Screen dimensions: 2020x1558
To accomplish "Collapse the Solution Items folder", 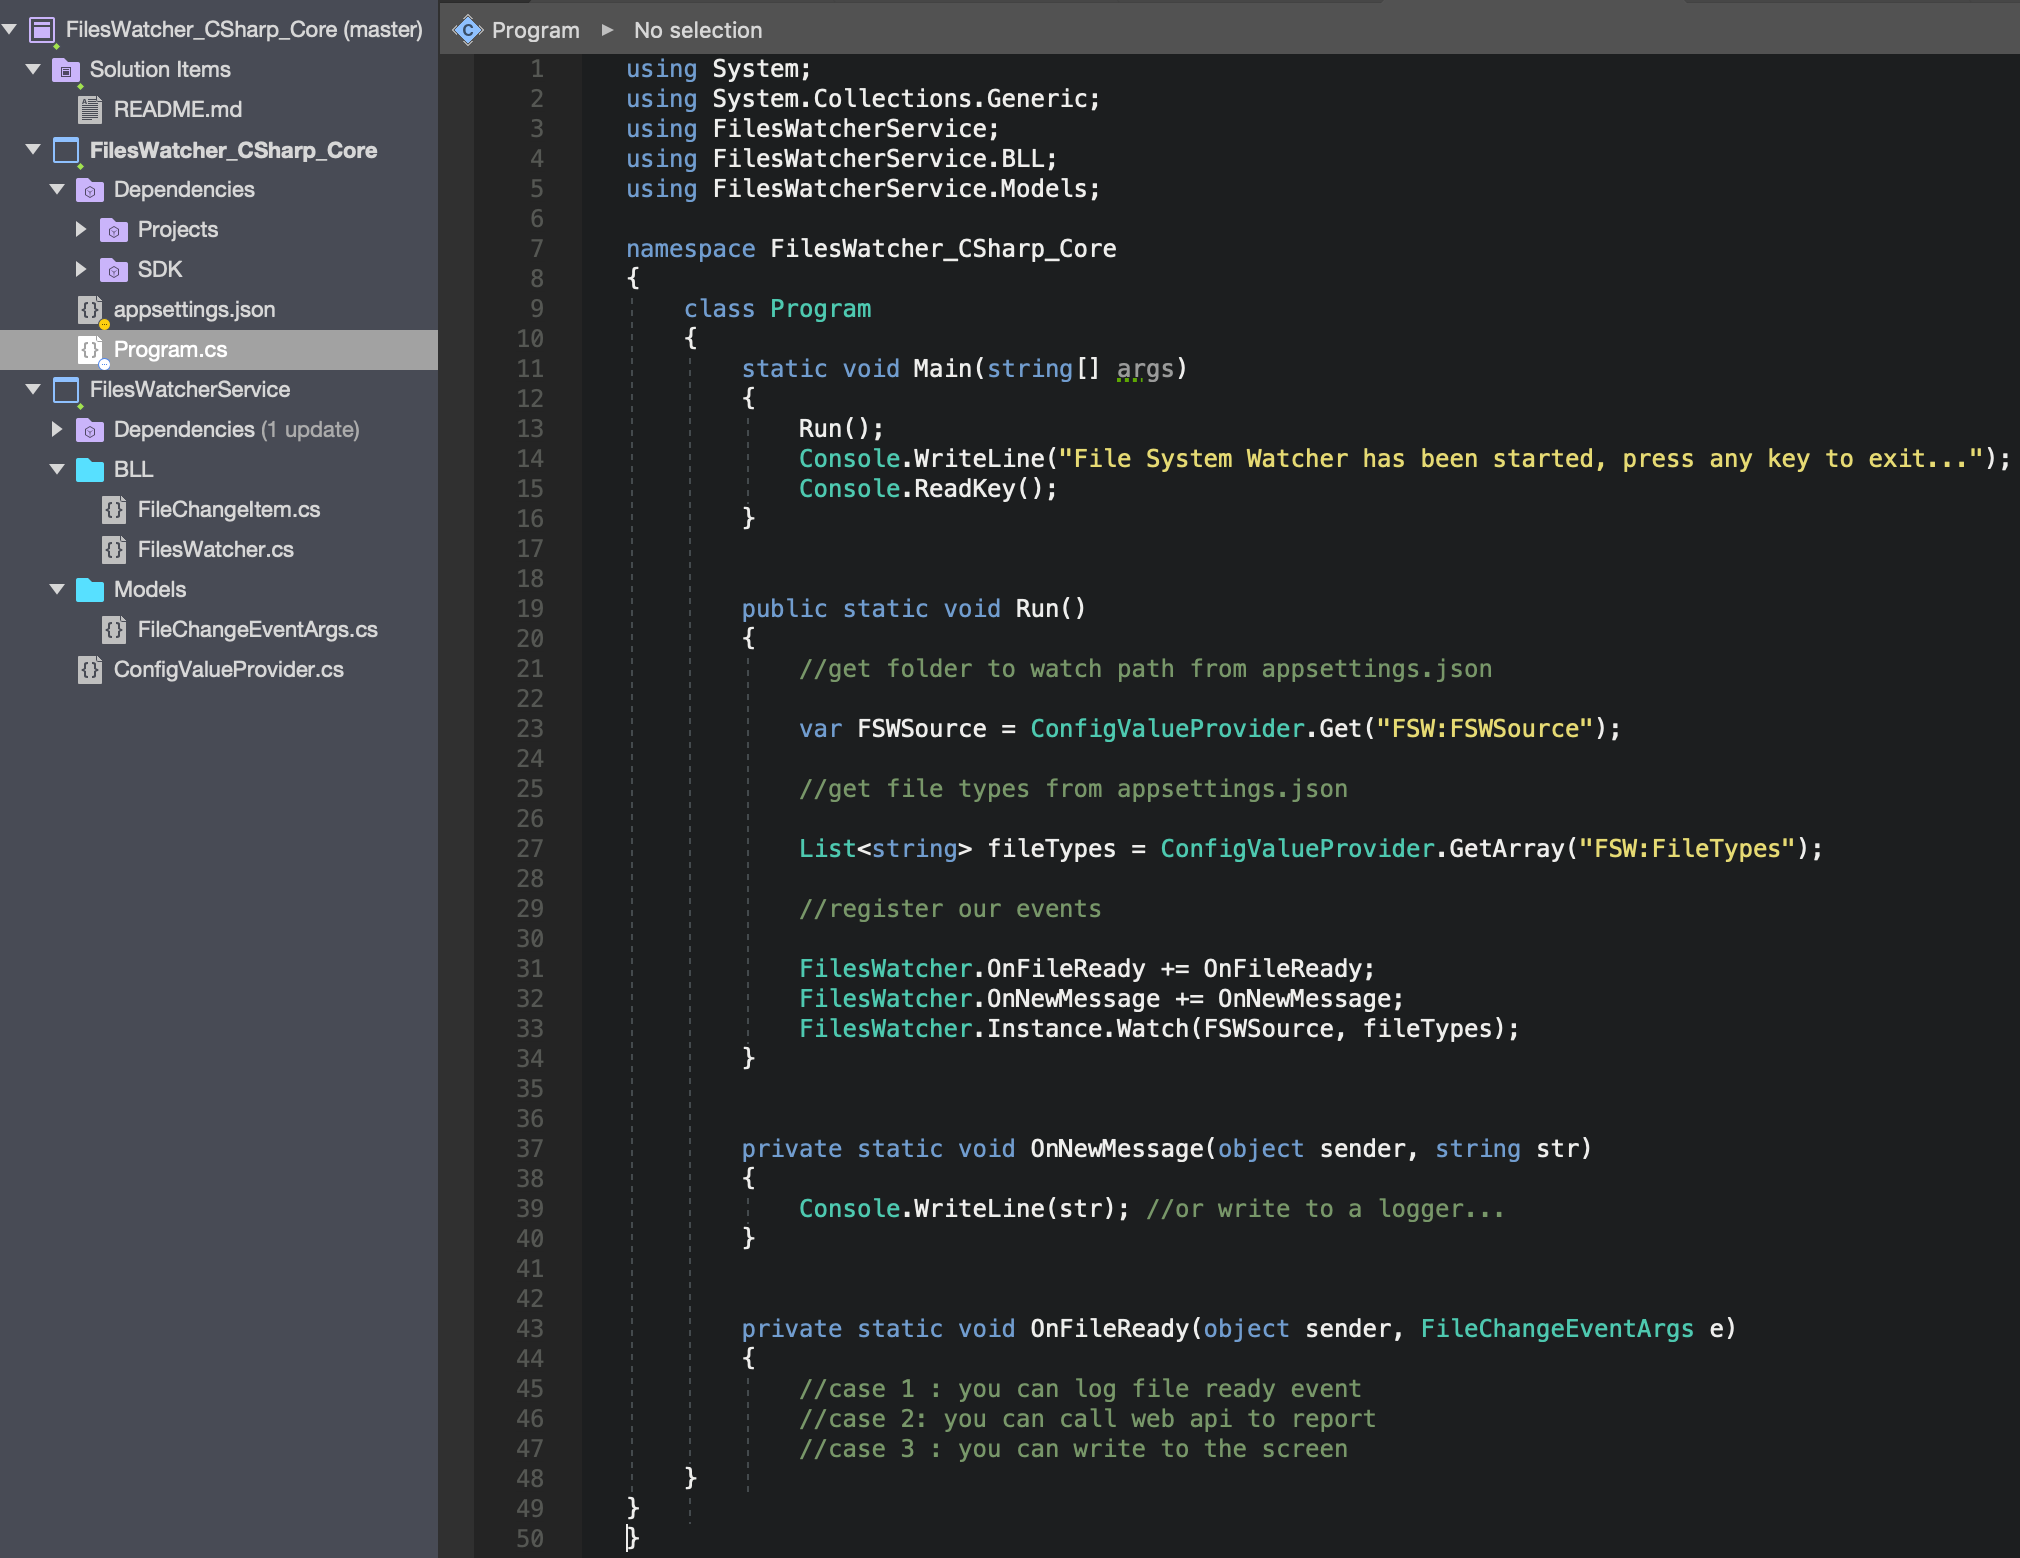I will (x=34, y=70).
